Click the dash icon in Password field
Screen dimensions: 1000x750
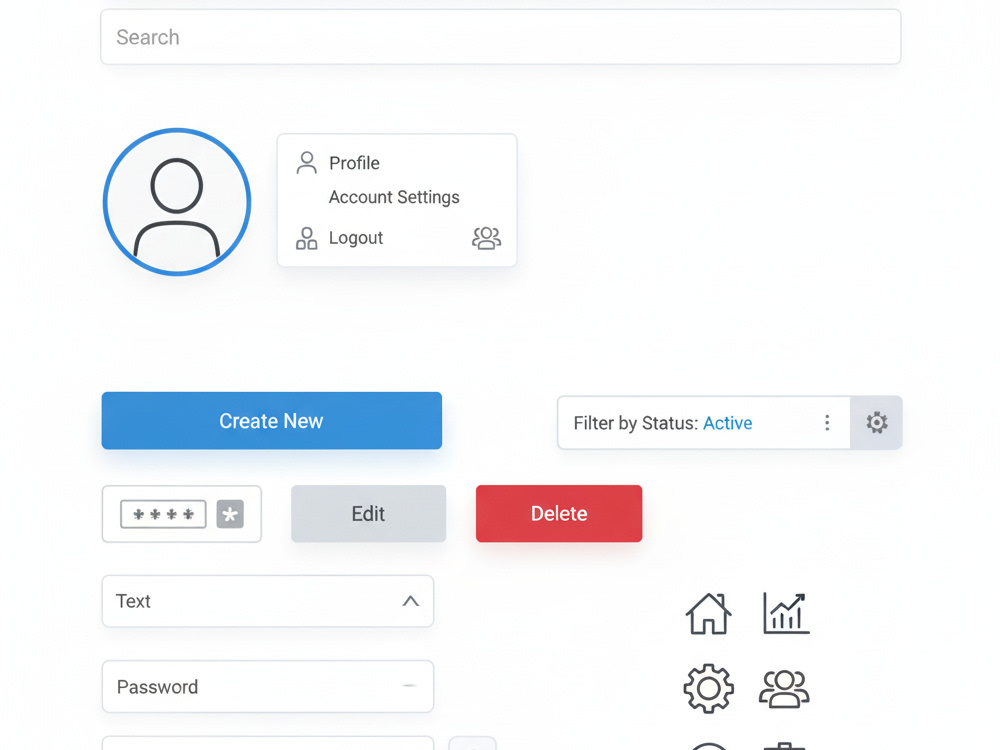click(x=409, y=686)
